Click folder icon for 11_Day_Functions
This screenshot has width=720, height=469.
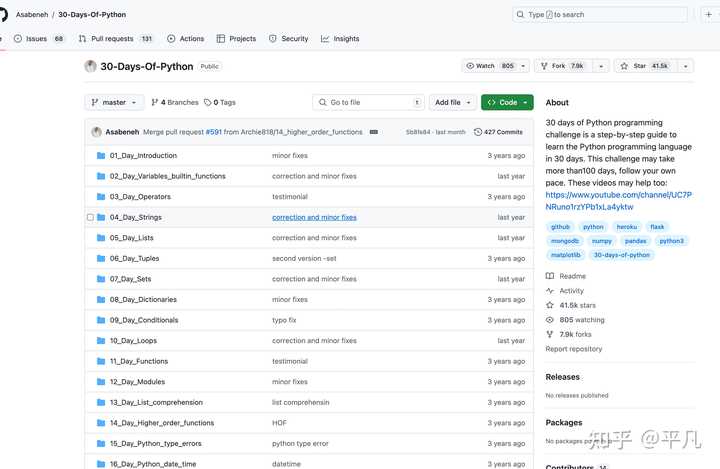click(x=101, y=361)
